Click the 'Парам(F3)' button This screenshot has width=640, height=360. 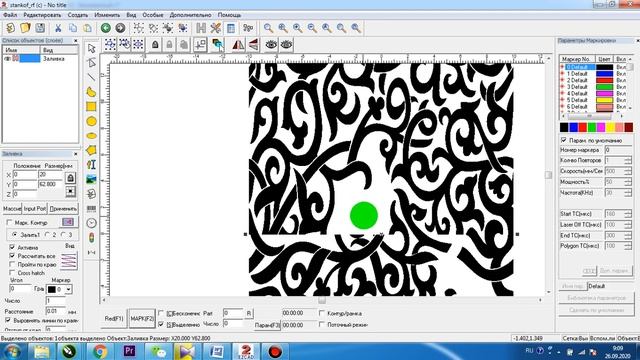pyautogui.click(x=267, y=325)
